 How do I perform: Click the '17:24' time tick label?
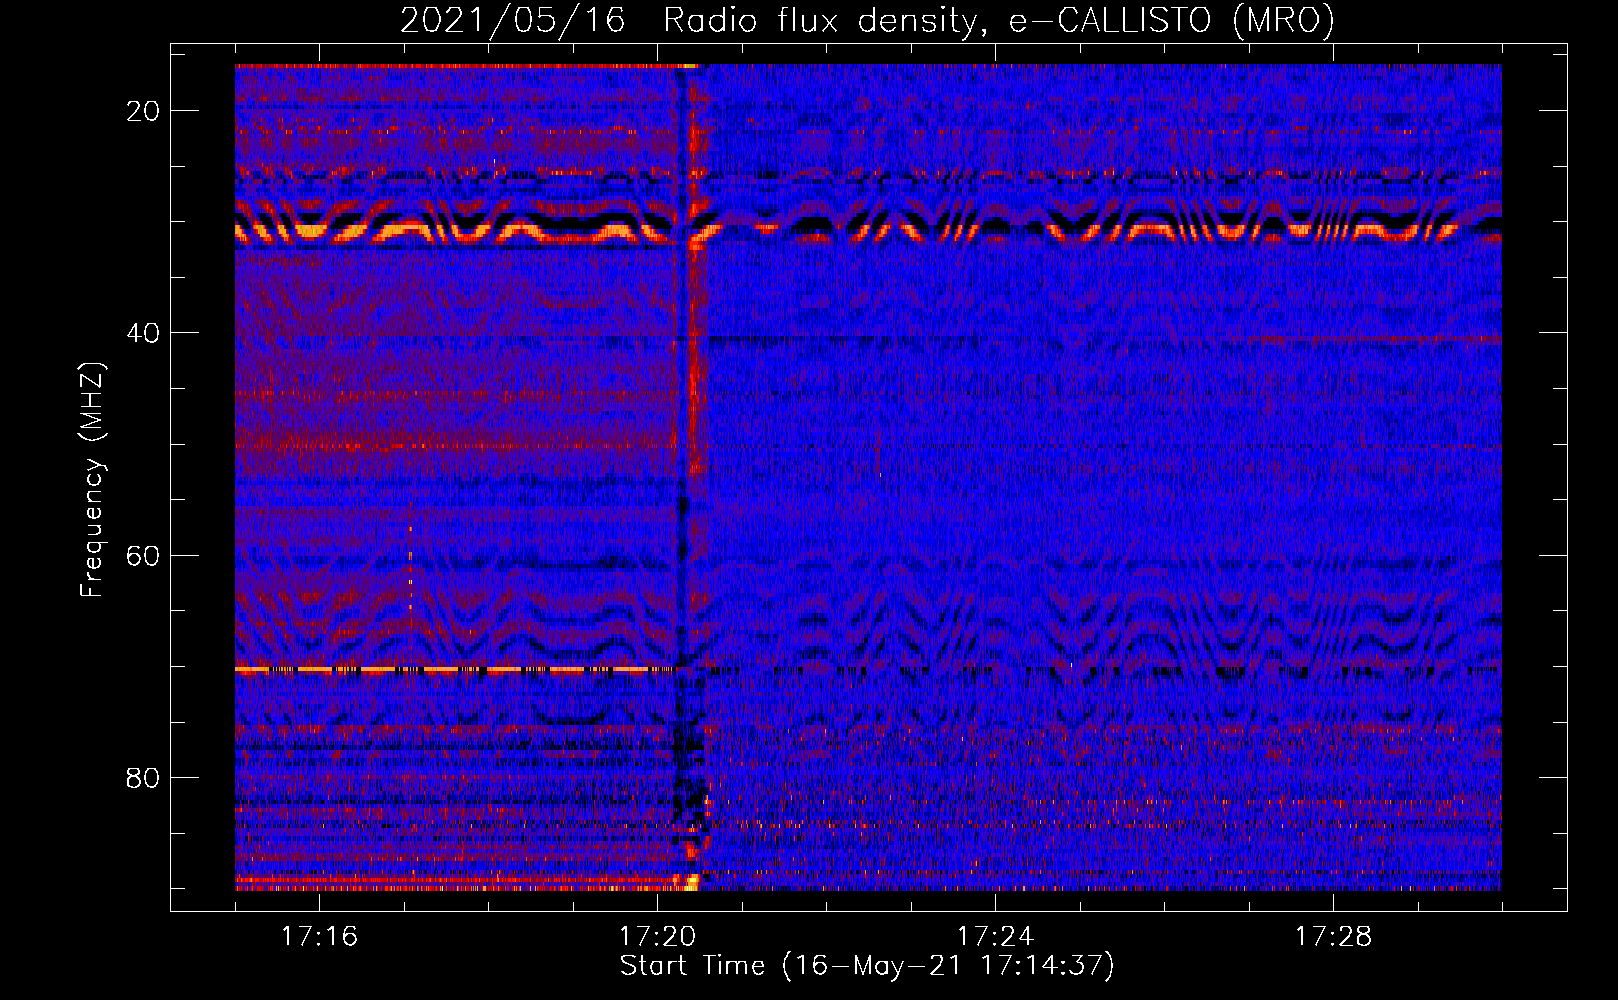[x=995, y=936]
